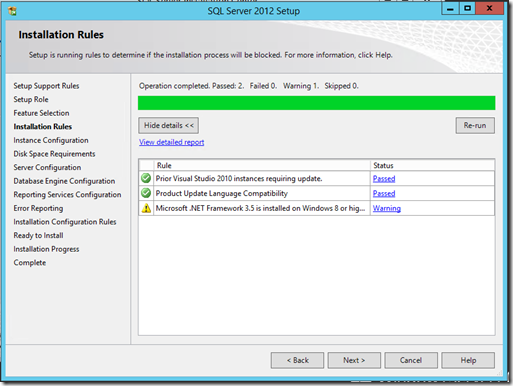Click the green progress bar
The image size is (513, 386).
pyautogui.click(x=316, y=103)
